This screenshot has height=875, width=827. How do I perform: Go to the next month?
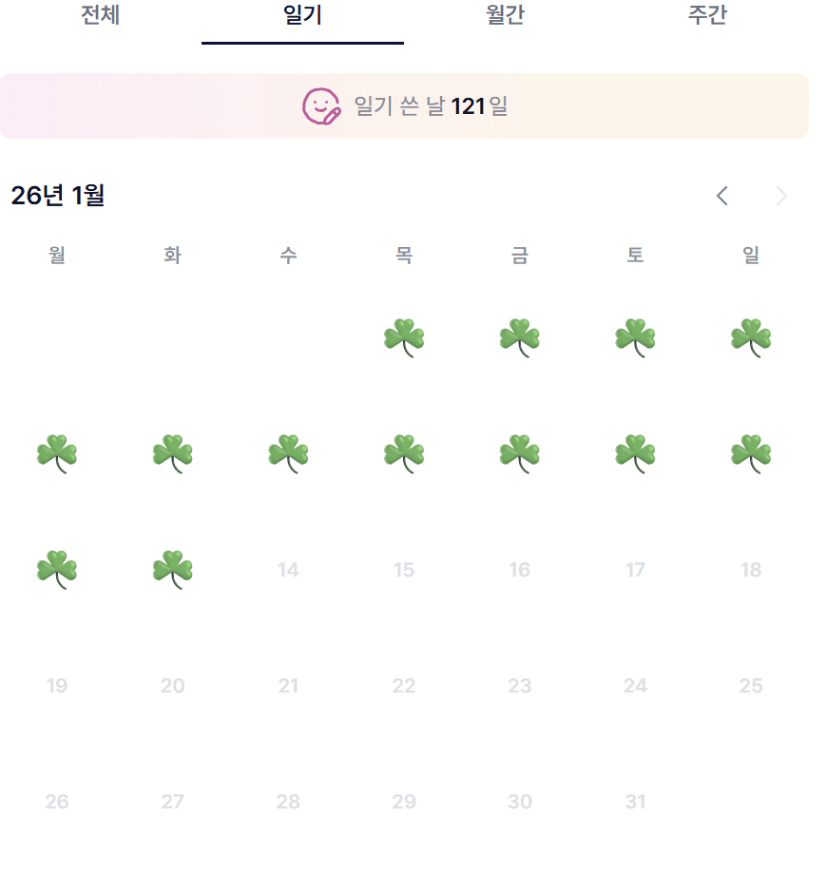pos(782,196)
